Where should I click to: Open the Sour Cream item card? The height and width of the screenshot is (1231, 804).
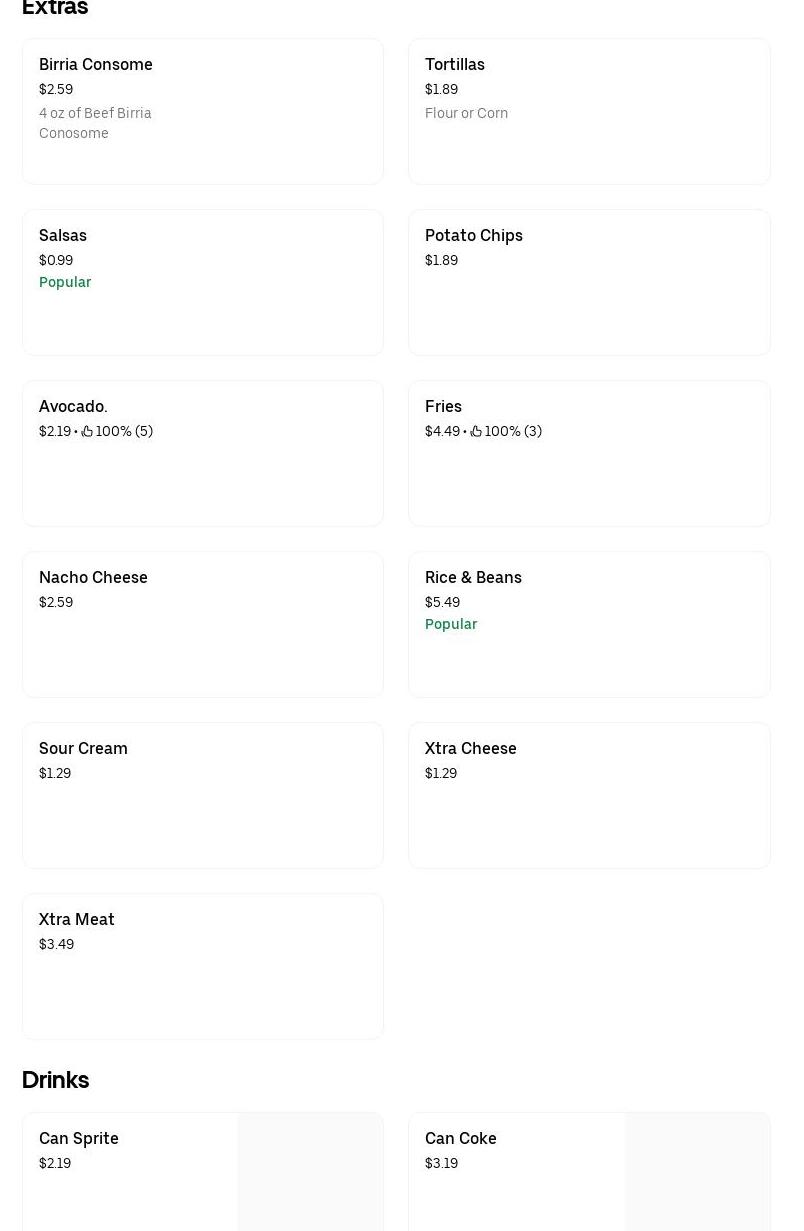(202, 795)
